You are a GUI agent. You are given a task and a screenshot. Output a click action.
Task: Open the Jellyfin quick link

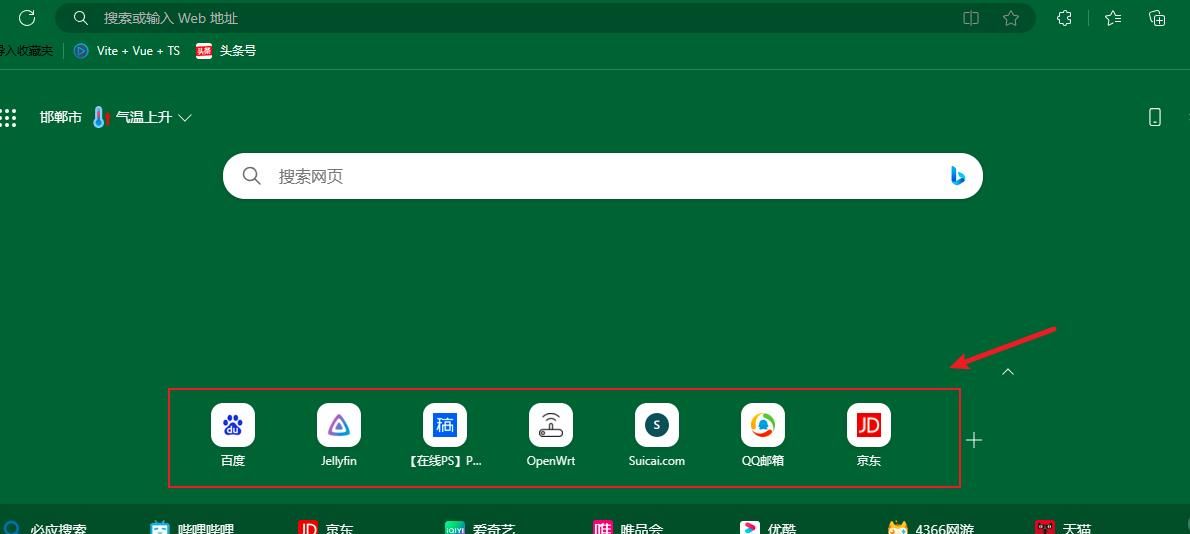coord(338,436)
